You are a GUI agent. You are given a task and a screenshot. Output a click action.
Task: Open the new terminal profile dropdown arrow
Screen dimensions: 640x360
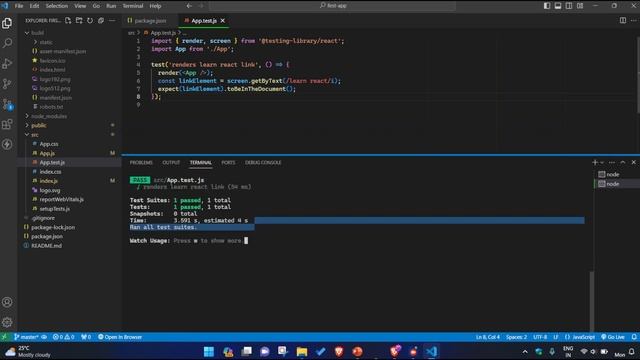coord(602,162)
